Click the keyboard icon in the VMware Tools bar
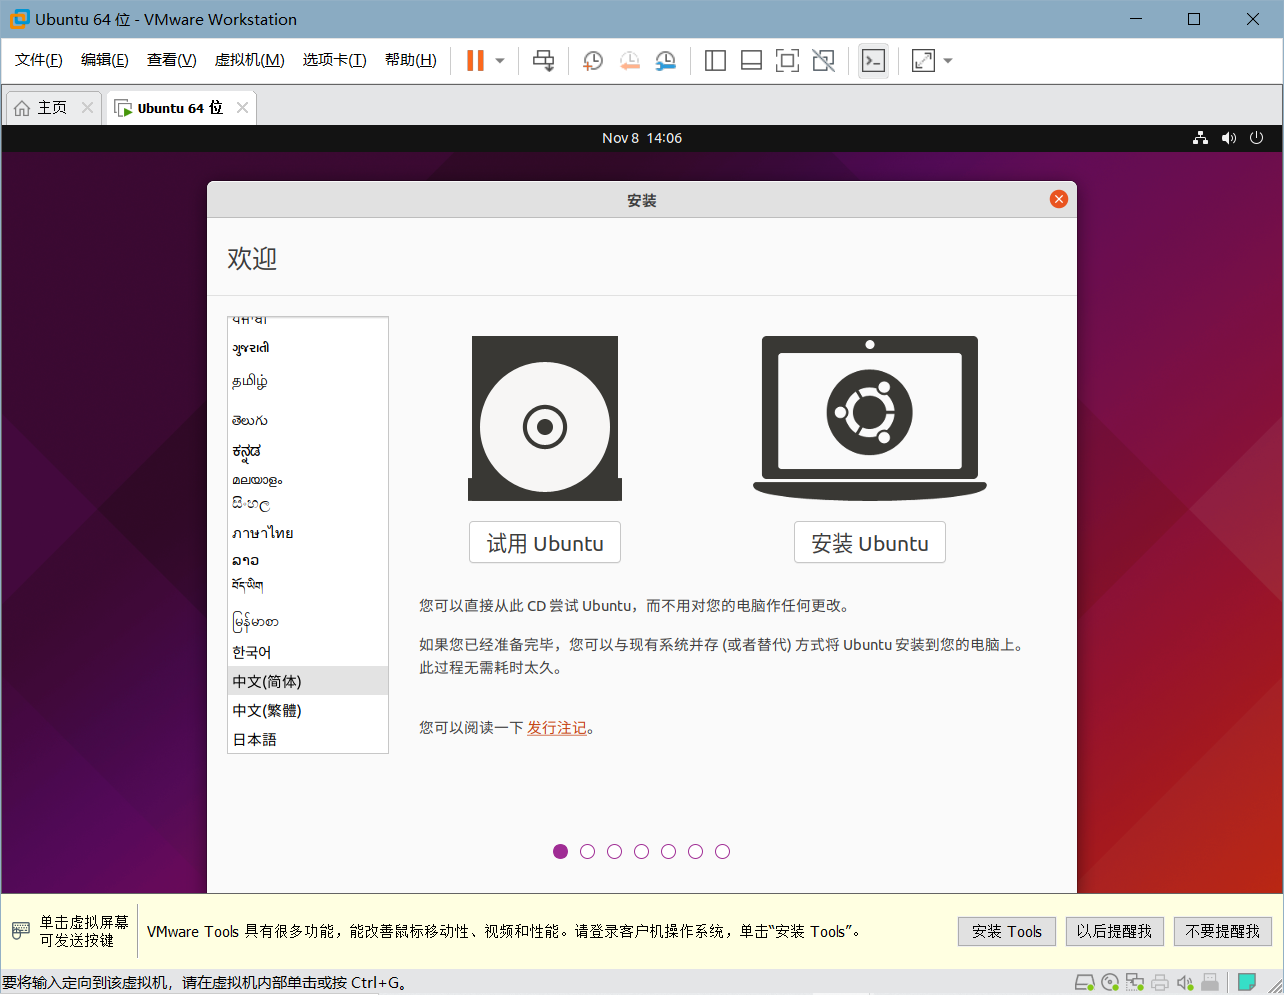Viewport: 1284px width, 995px height. tap(21, 931)
